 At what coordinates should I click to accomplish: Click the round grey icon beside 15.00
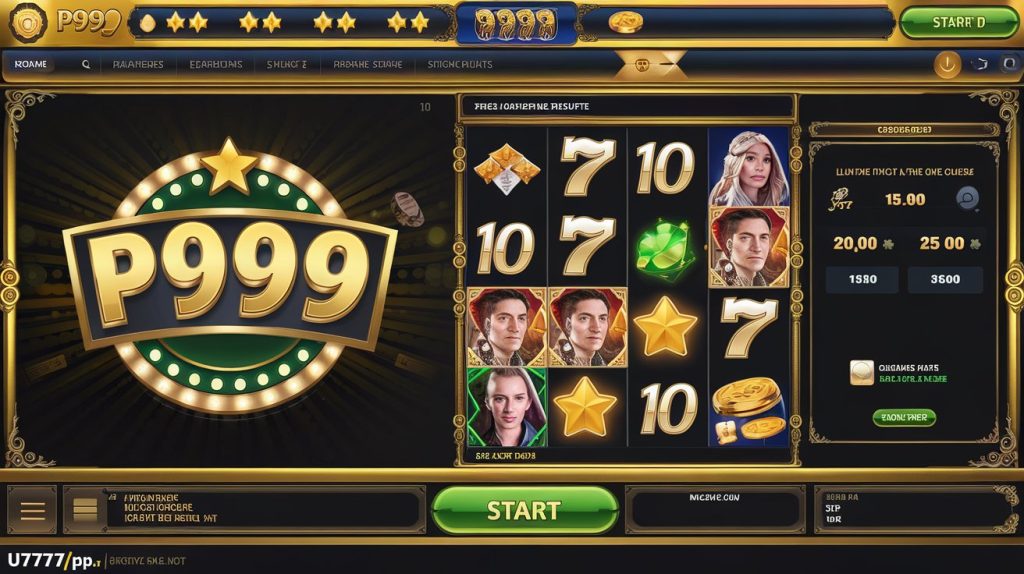click(967, 198)
